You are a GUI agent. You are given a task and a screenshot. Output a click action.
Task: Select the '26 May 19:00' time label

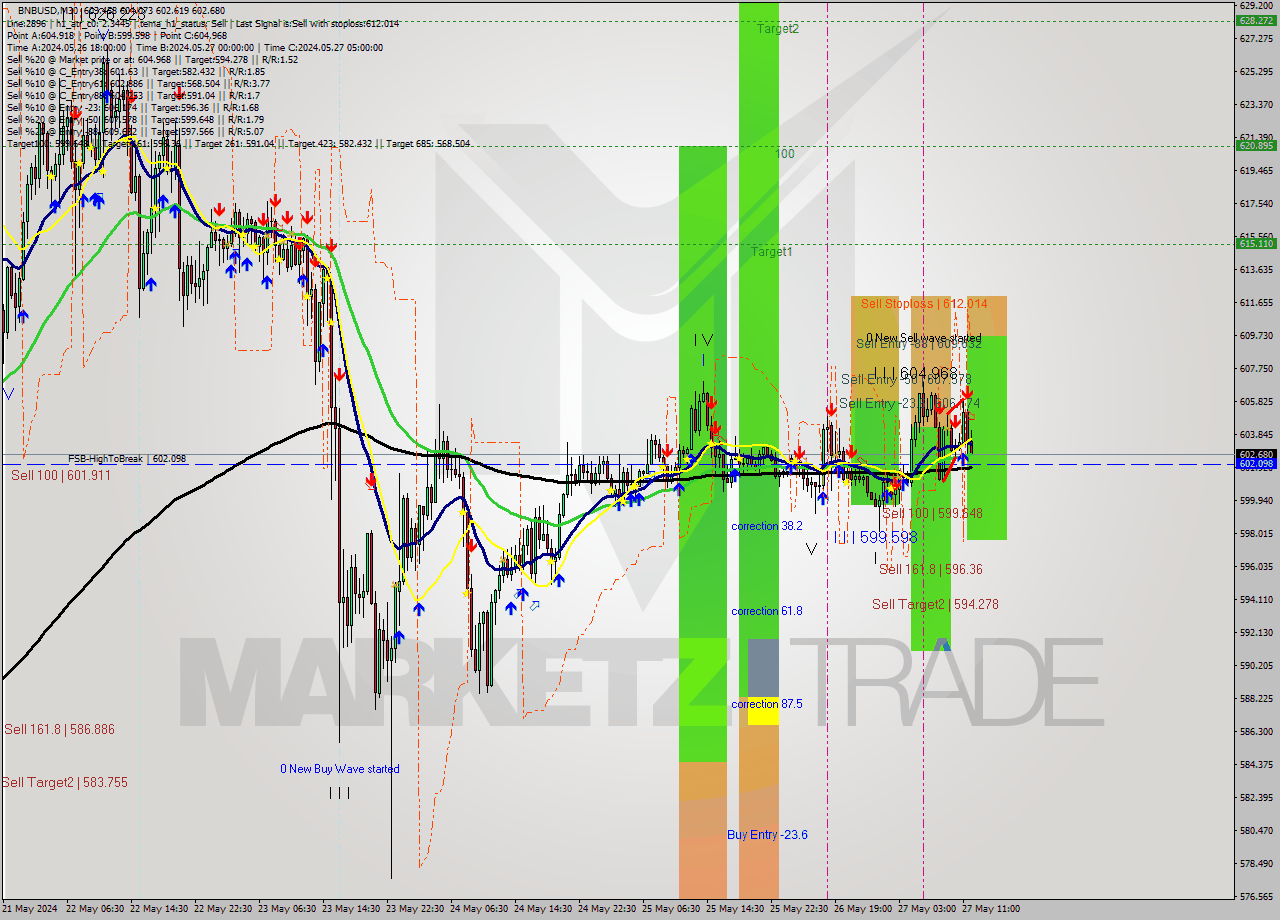(x=863, y=909)
